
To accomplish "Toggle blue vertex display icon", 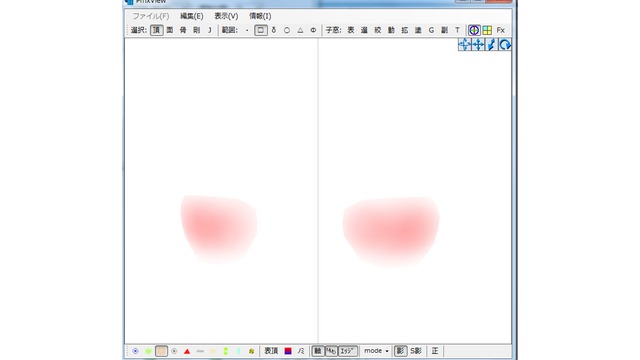I will coord(136,351).
